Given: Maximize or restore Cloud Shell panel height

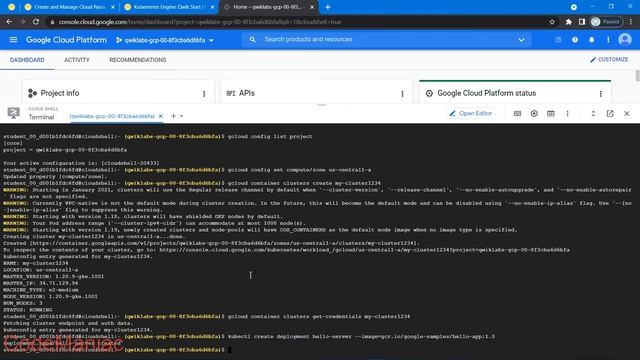Looking at the screenshot, I should [x=593, y=113].
